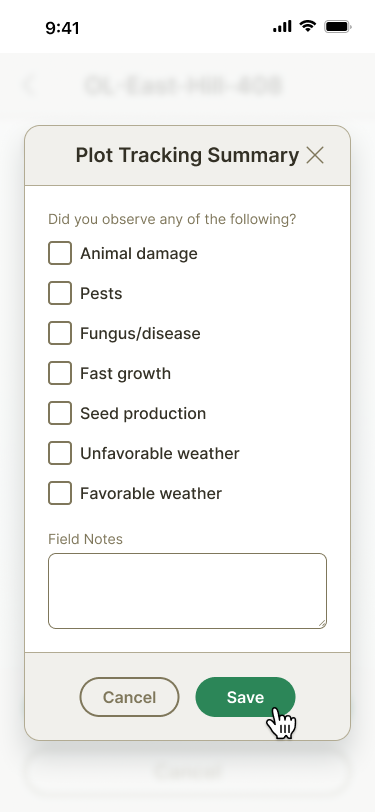Check the Favorable weather checkbox

tap(60, 493)
